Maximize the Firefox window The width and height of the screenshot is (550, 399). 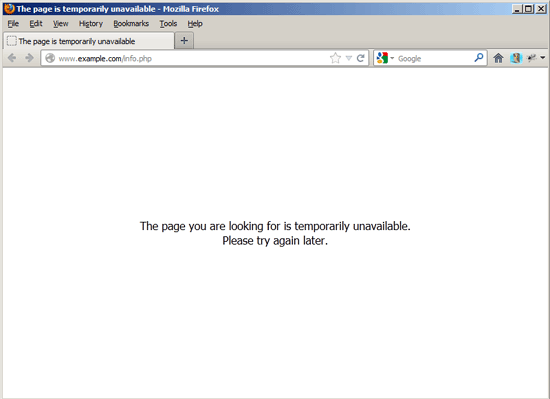coord(528,9)
